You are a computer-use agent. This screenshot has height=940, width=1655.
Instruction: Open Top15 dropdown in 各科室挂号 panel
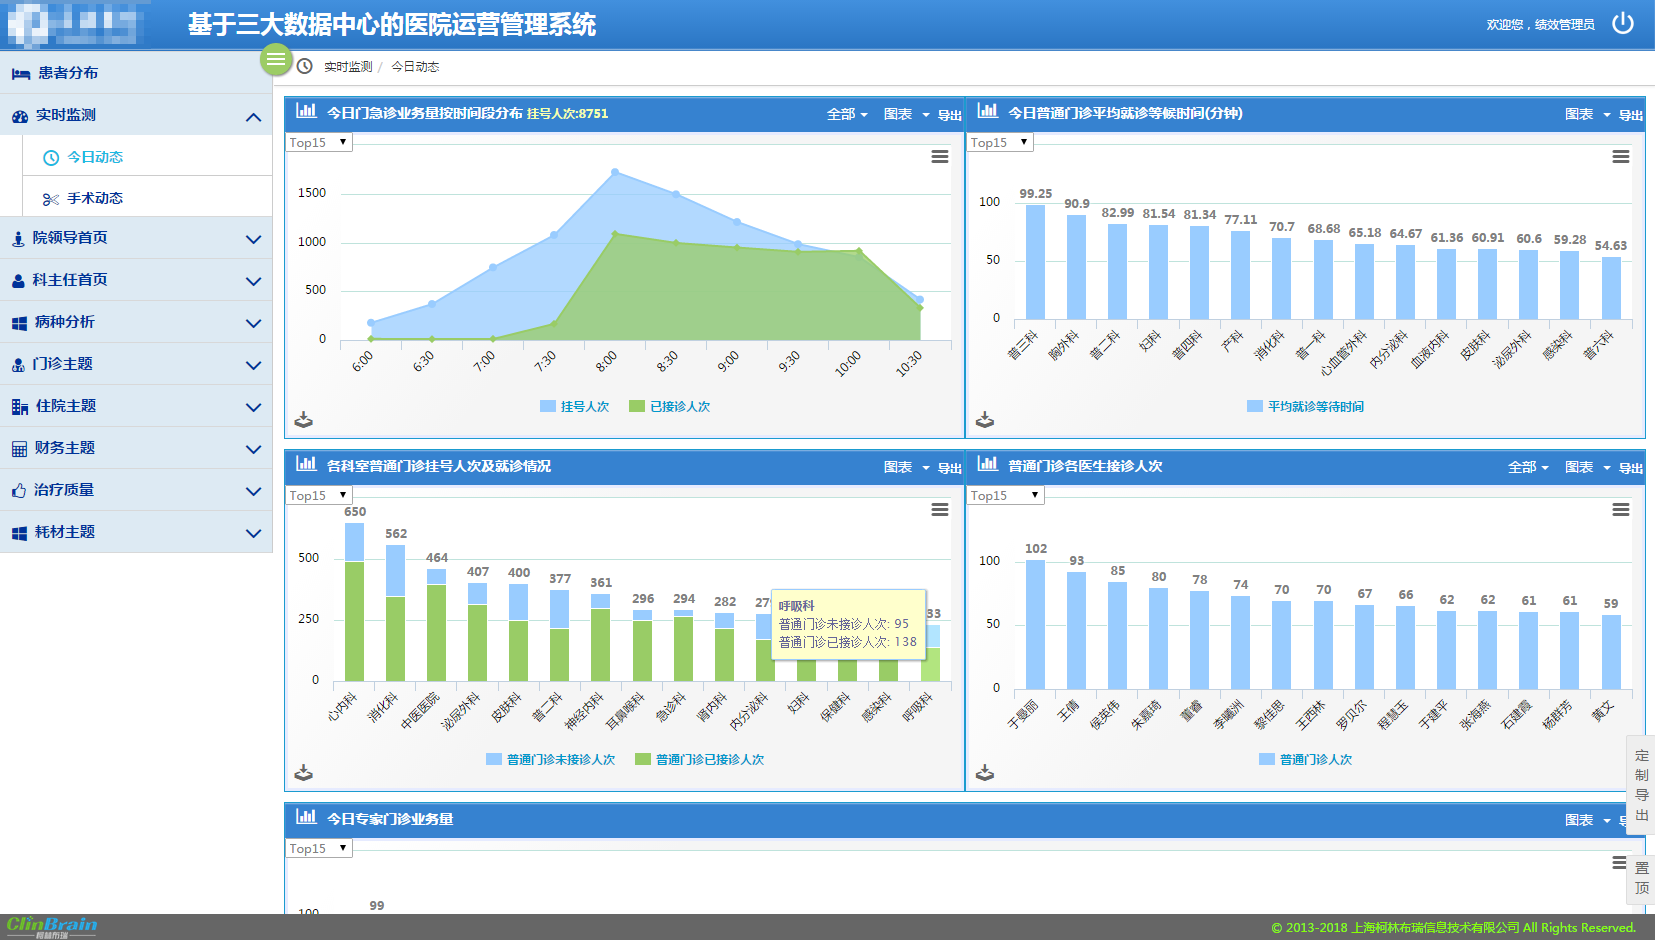pos(319,495)
